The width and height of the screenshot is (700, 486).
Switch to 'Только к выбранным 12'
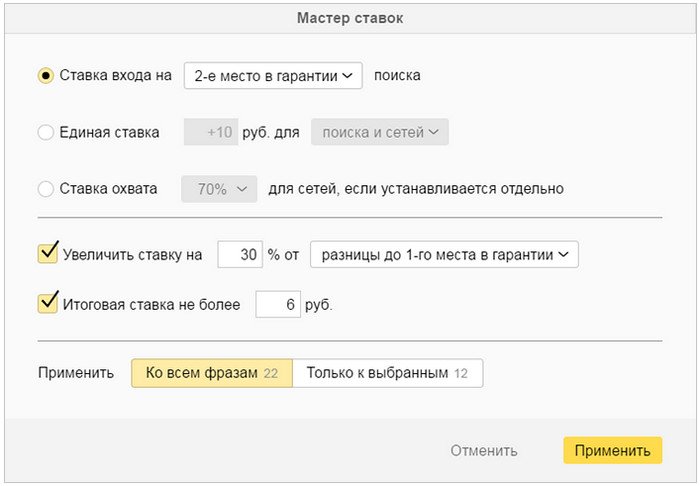coord(388,373)
